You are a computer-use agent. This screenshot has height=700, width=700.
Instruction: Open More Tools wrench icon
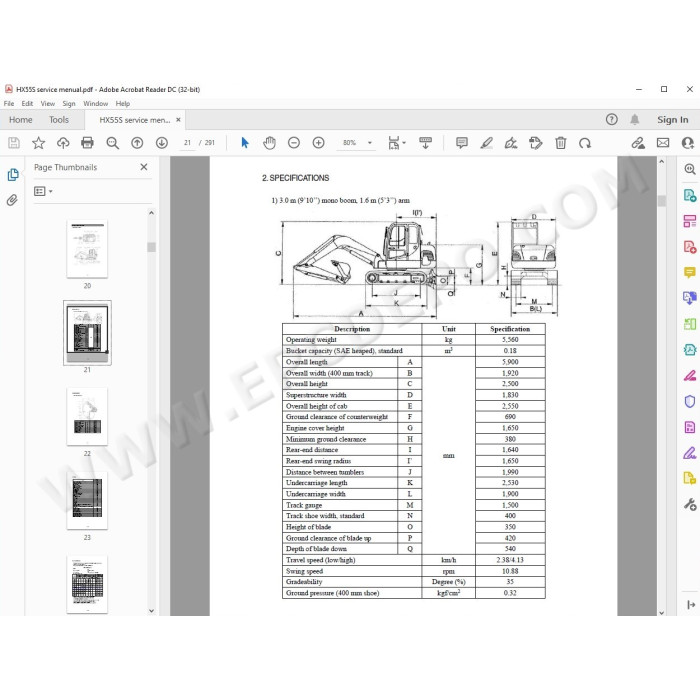(690, 504)
